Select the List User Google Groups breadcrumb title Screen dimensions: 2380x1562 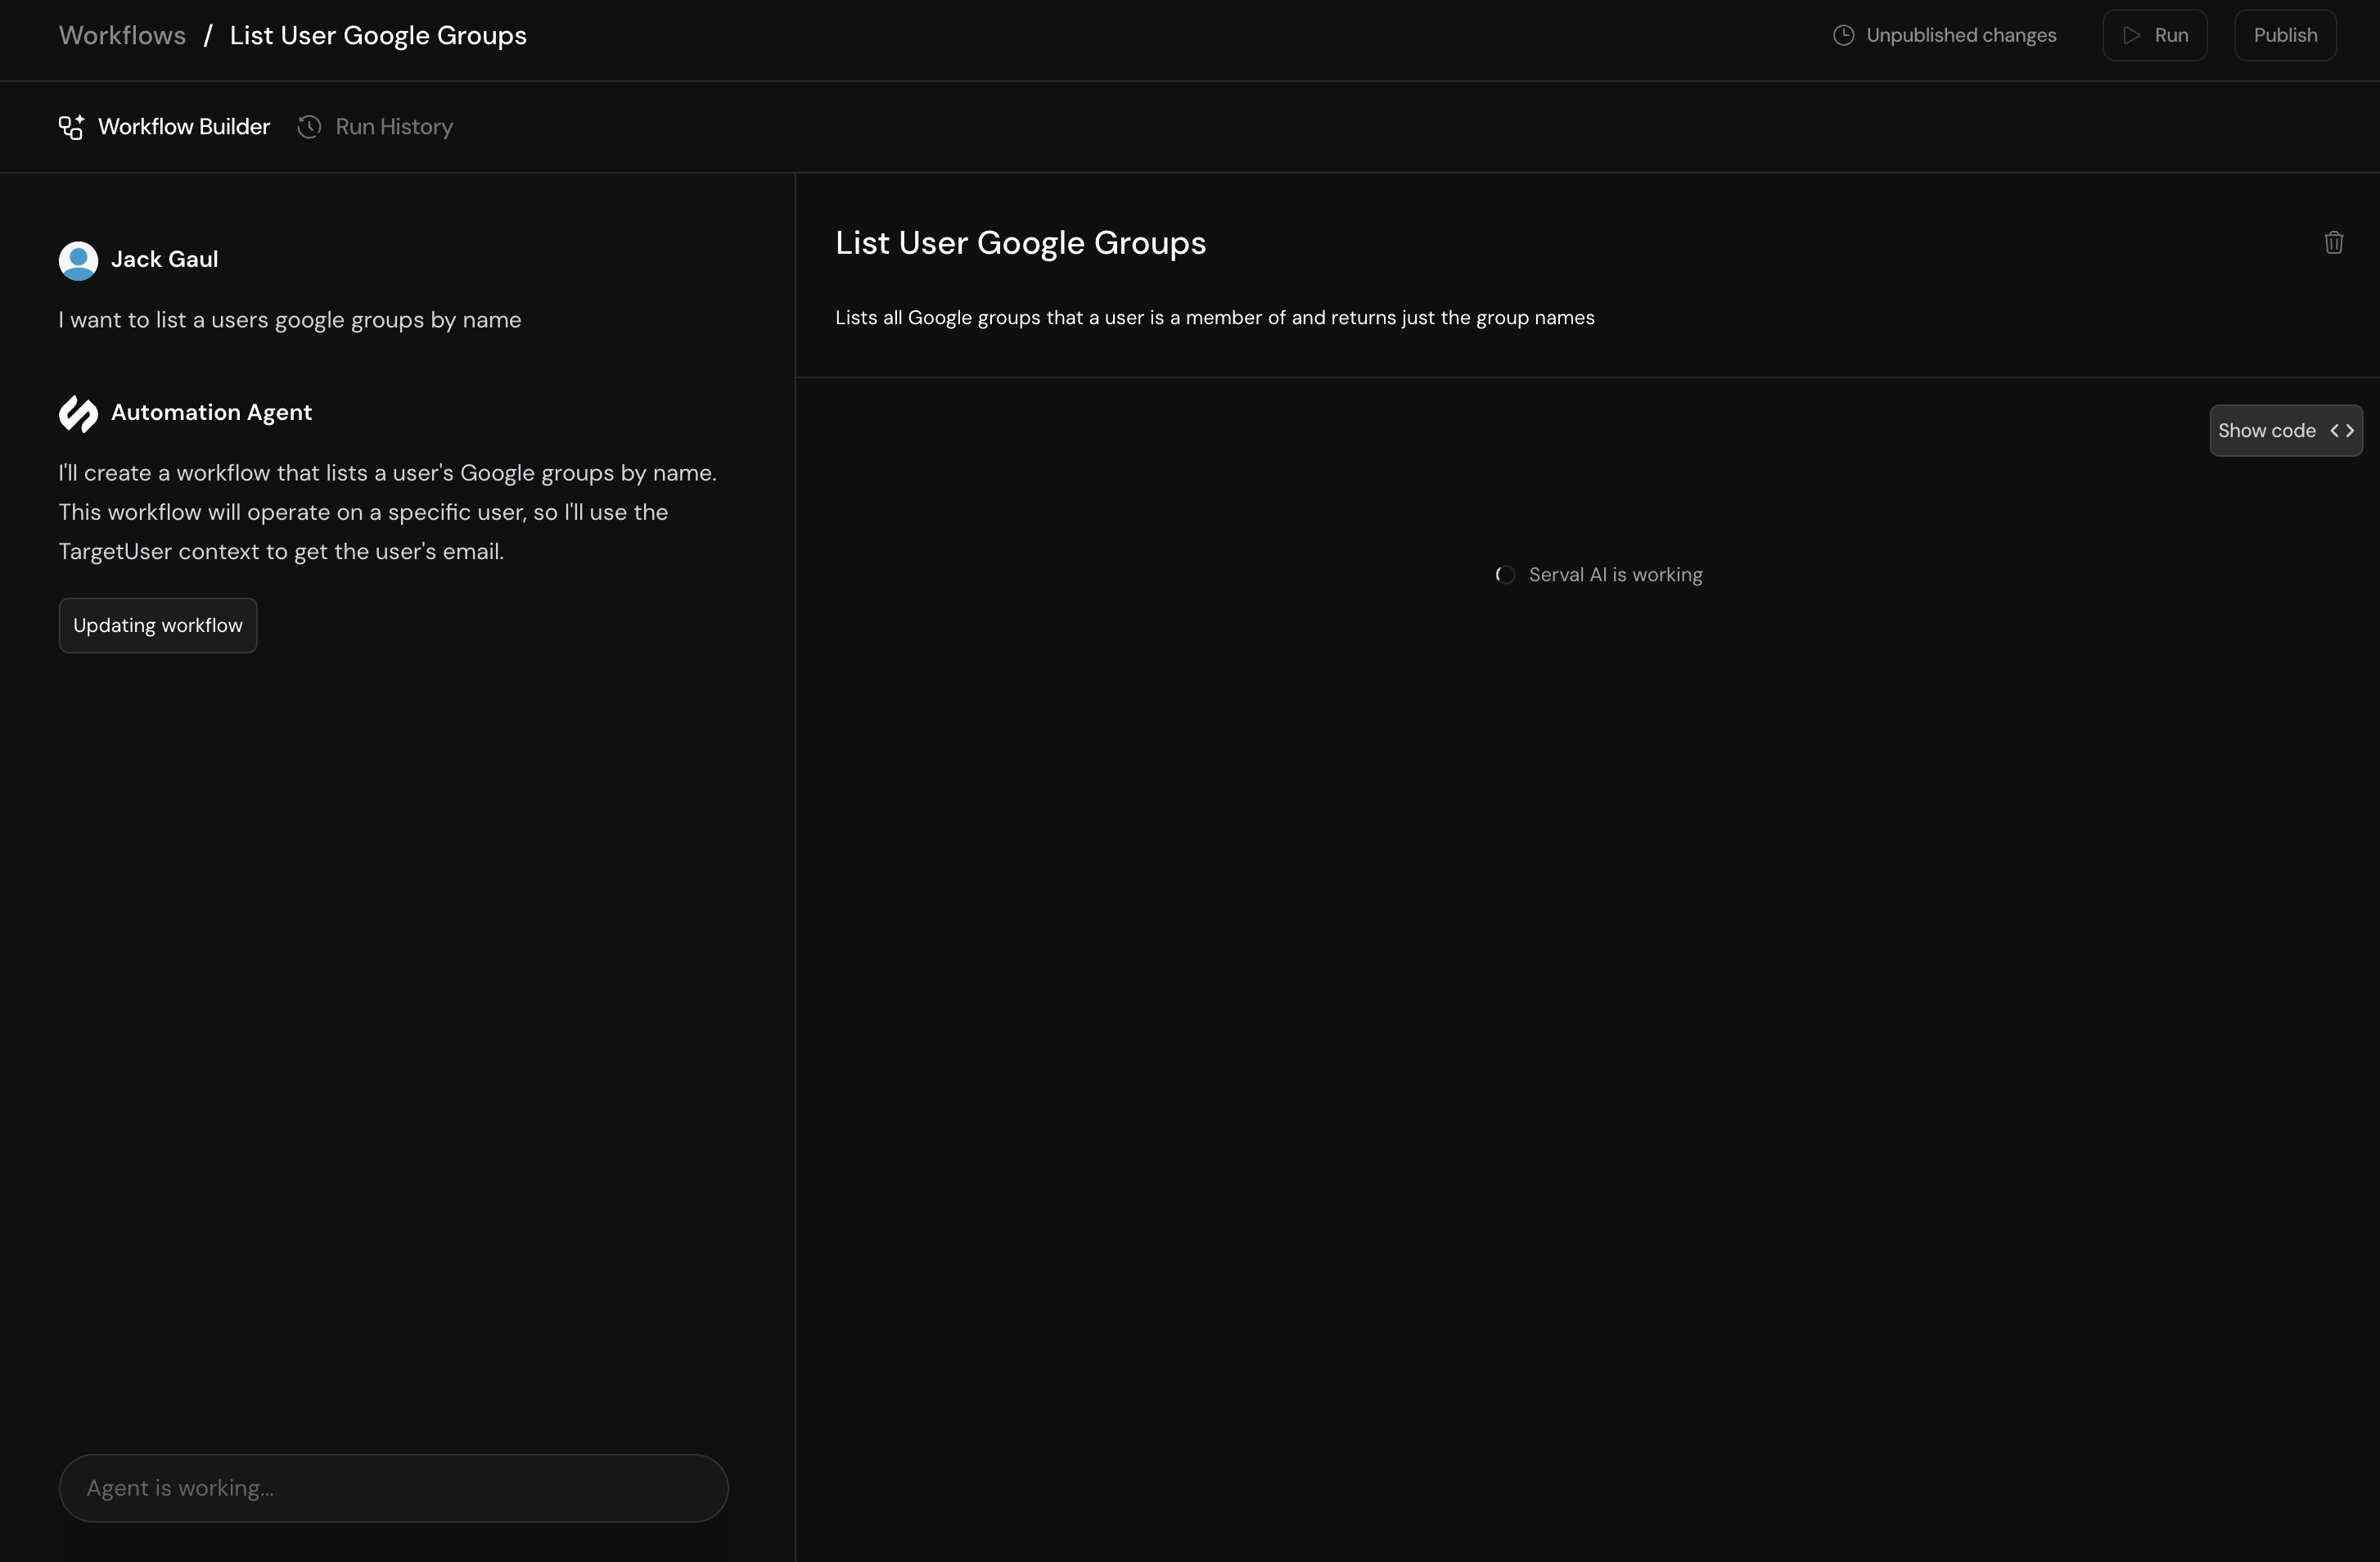point(378,34)
